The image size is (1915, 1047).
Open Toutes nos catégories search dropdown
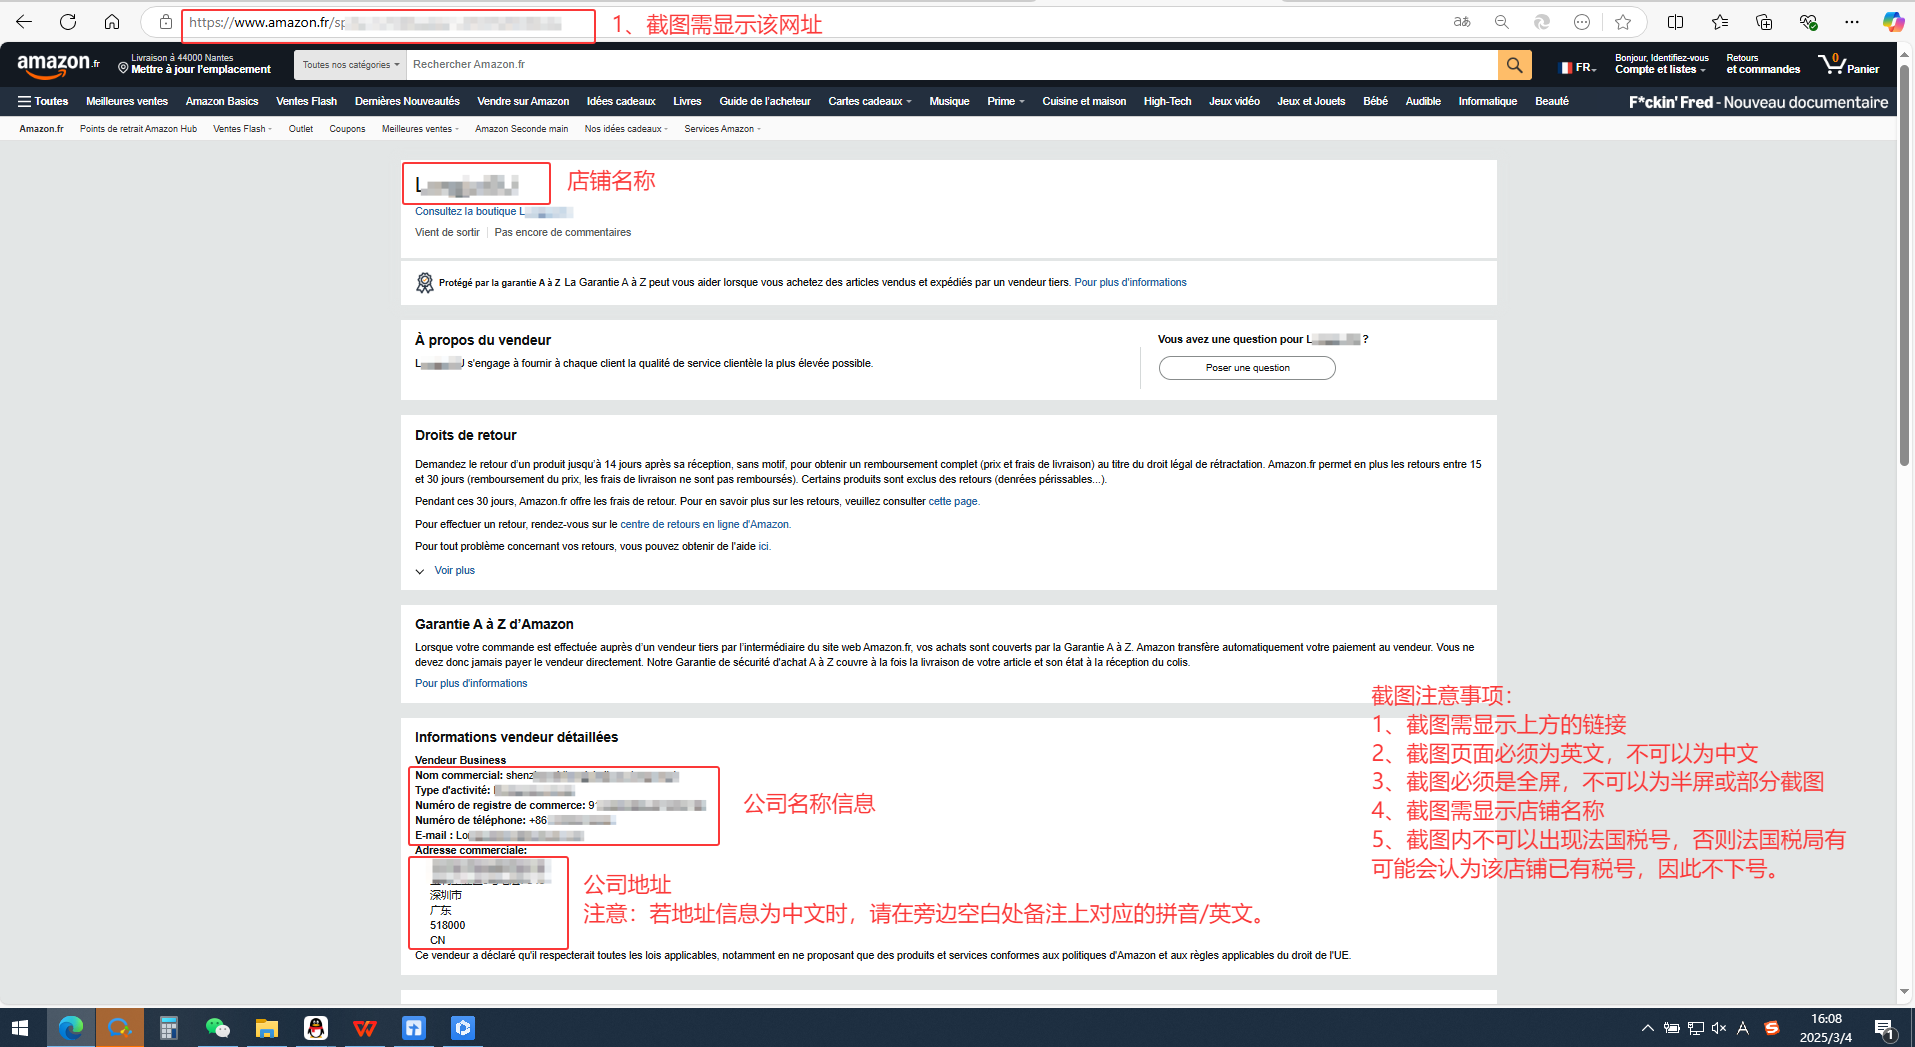[350, 65]
